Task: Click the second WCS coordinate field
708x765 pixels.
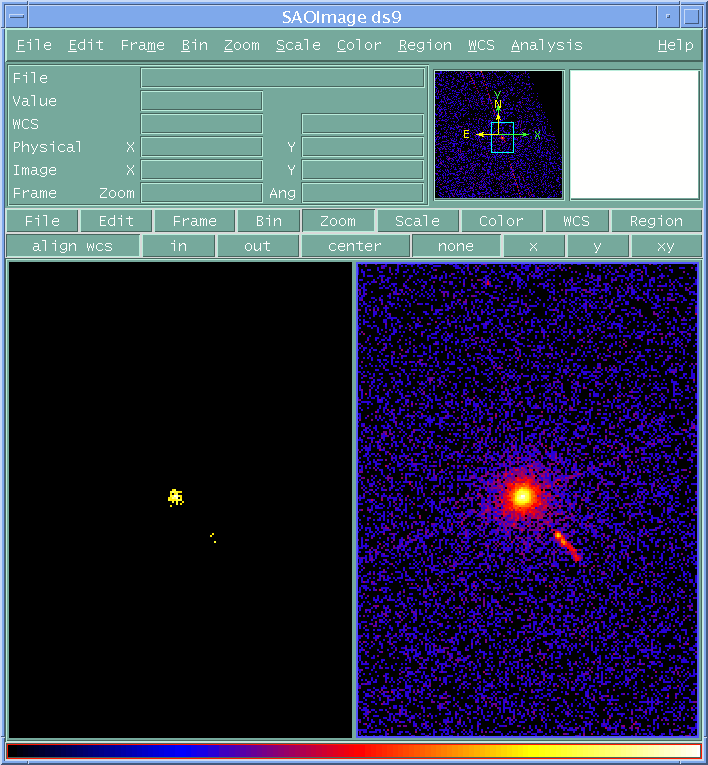Action: pos(363,124)
